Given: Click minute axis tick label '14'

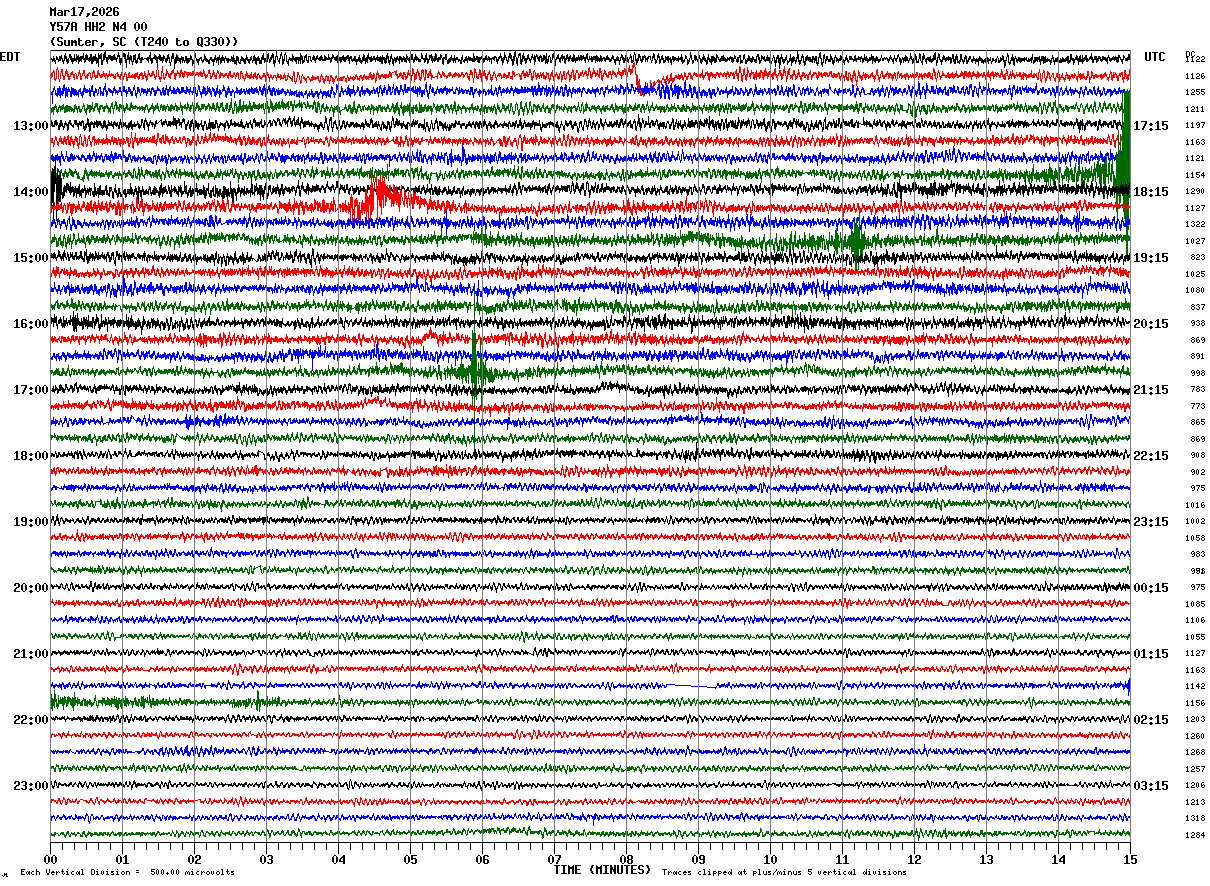Looking at the screenshot, I should (1058, 859).
